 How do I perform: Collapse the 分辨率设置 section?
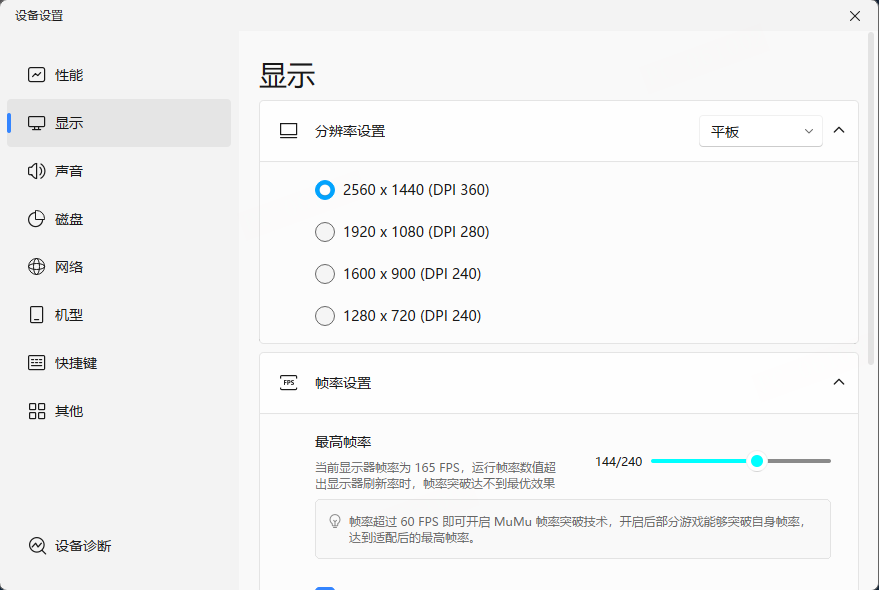(x=840, y=131)
